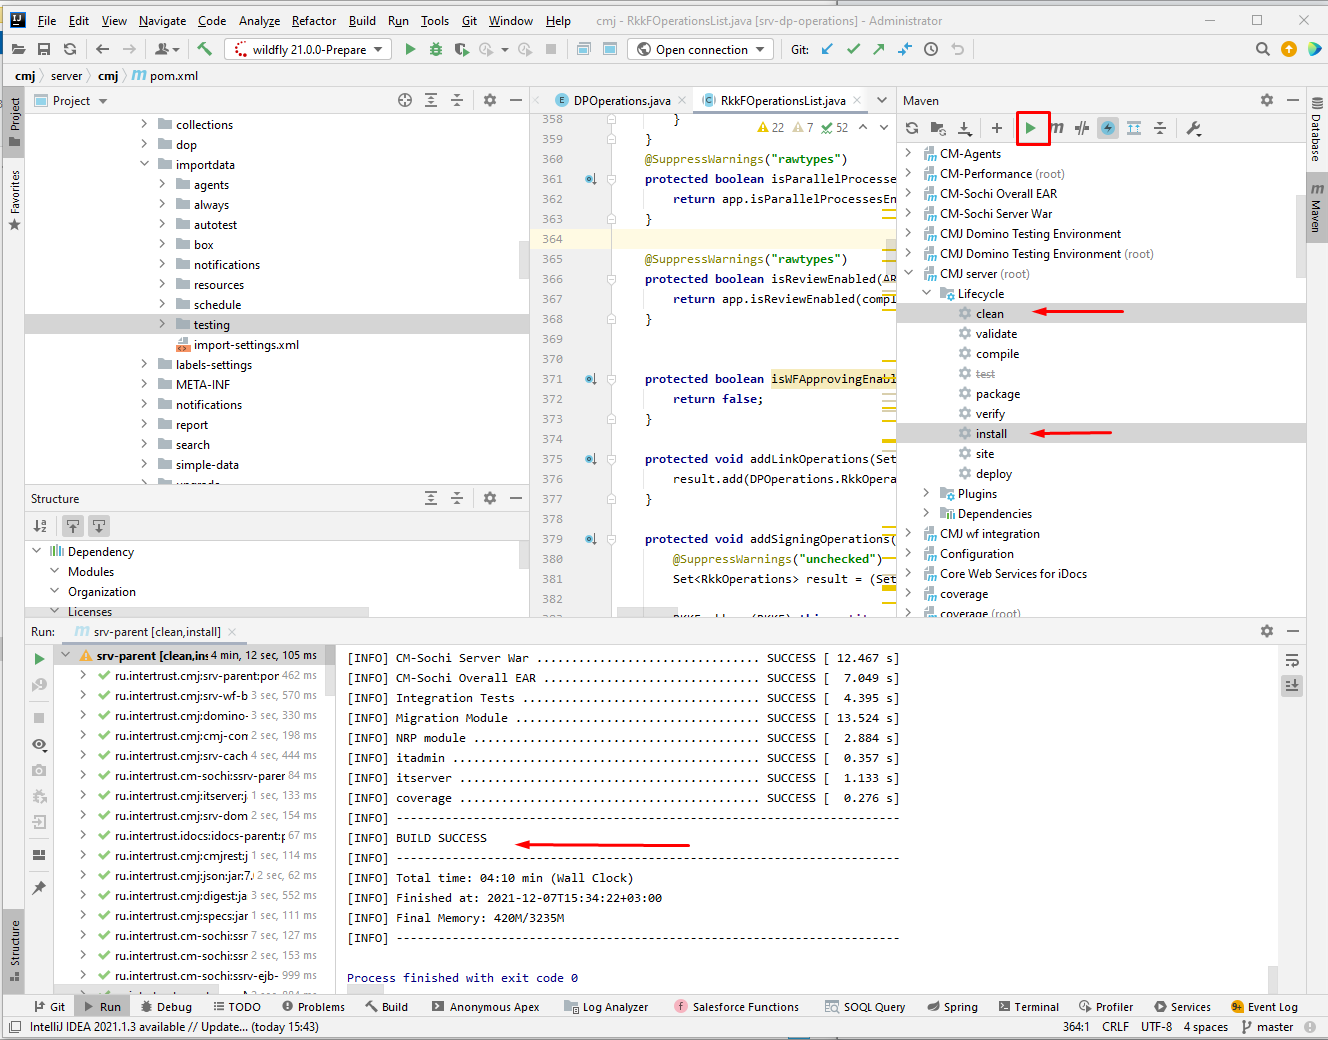Open the wildfly 21.0.0-Prepare configuration dropdown

click(x=308, y=49)
